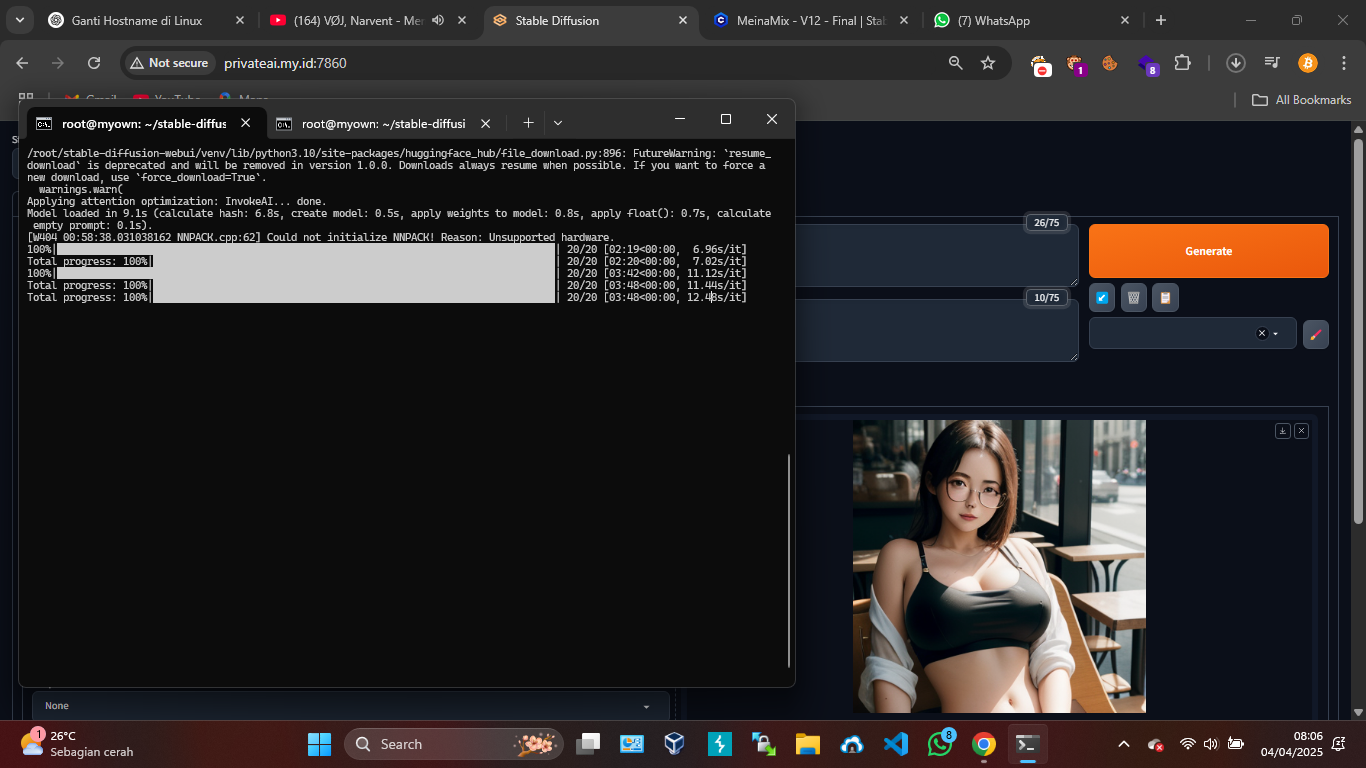Viewport: 1366px width, 768px height.
Task: Read generation parameters from prompt (arrow icon)
Action: point(1102,298)
